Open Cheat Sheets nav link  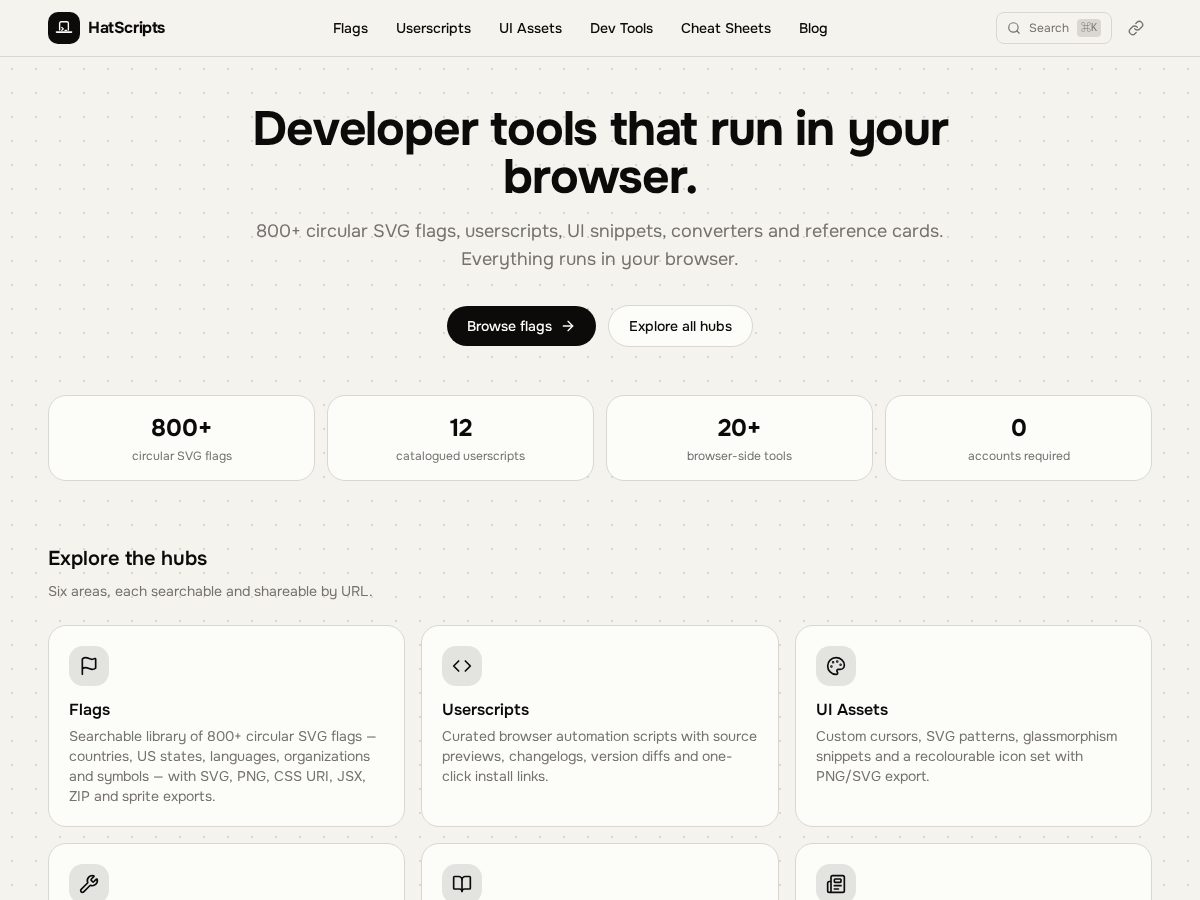point(726,28)
